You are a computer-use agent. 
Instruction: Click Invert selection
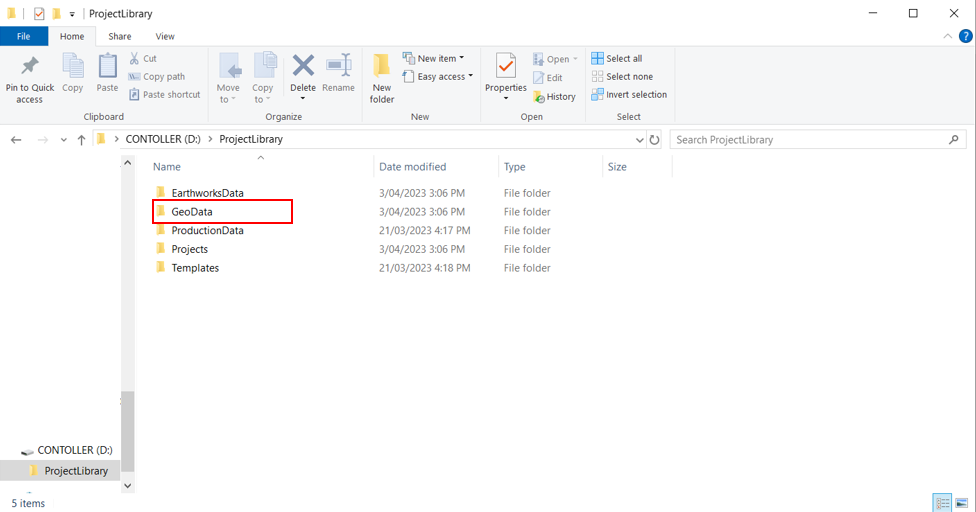click(629, 95)
